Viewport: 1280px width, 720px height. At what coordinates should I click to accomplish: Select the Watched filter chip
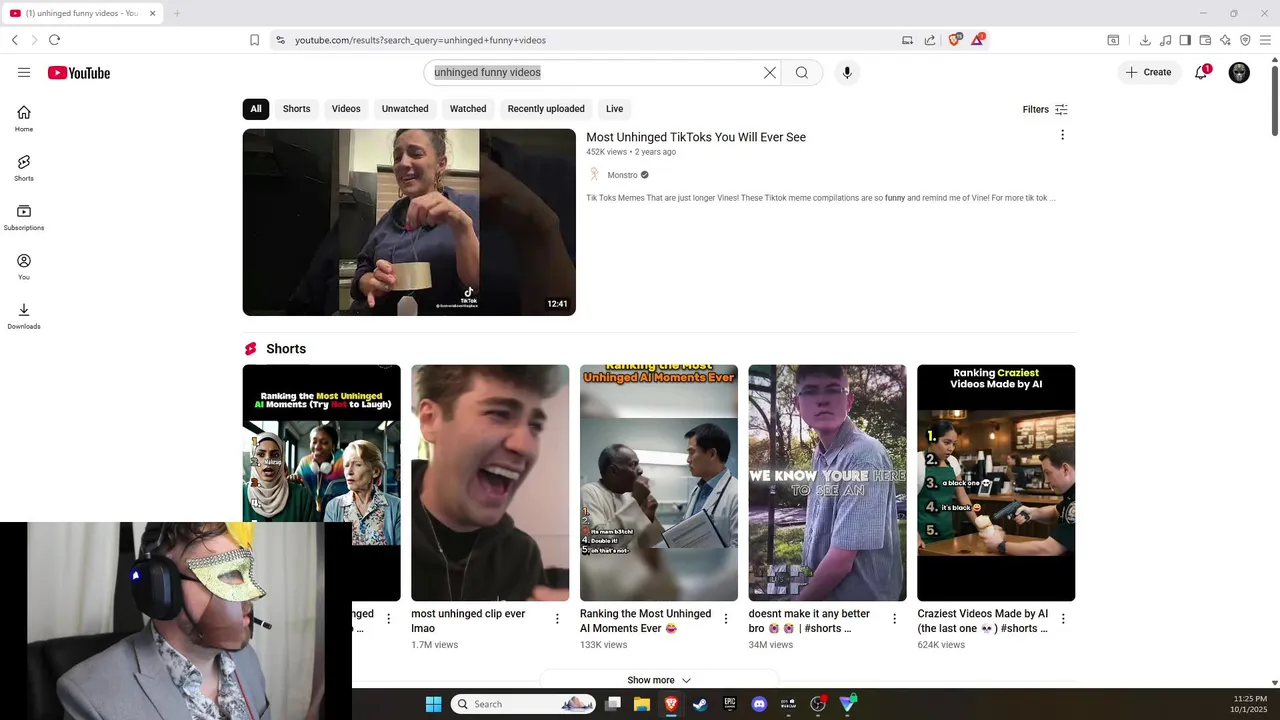468,109
